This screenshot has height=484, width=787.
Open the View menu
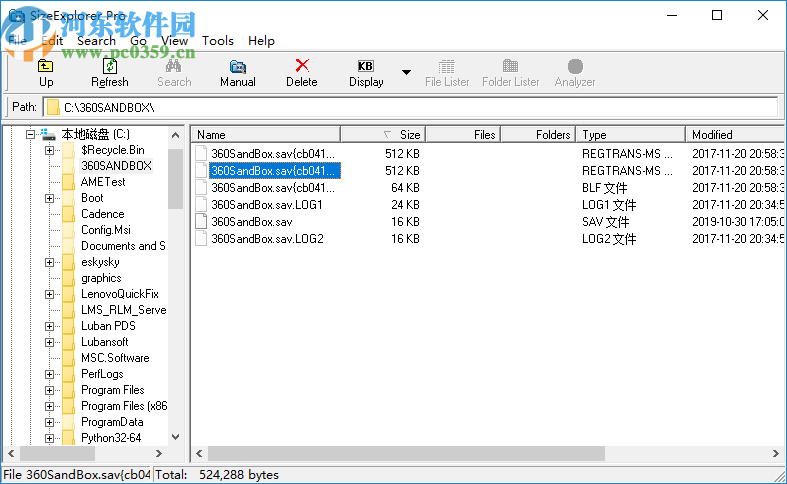tap(174, 41)
